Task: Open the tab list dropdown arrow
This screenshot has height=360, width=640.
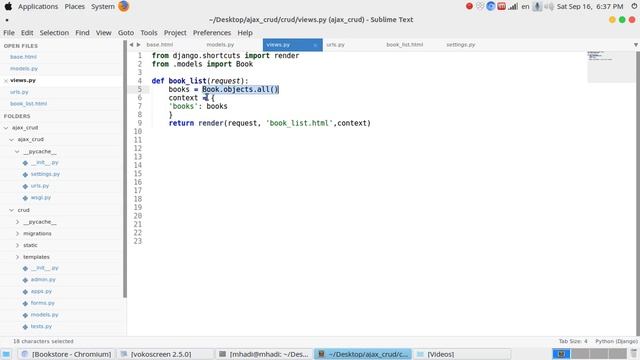Action: coord(636,45)
